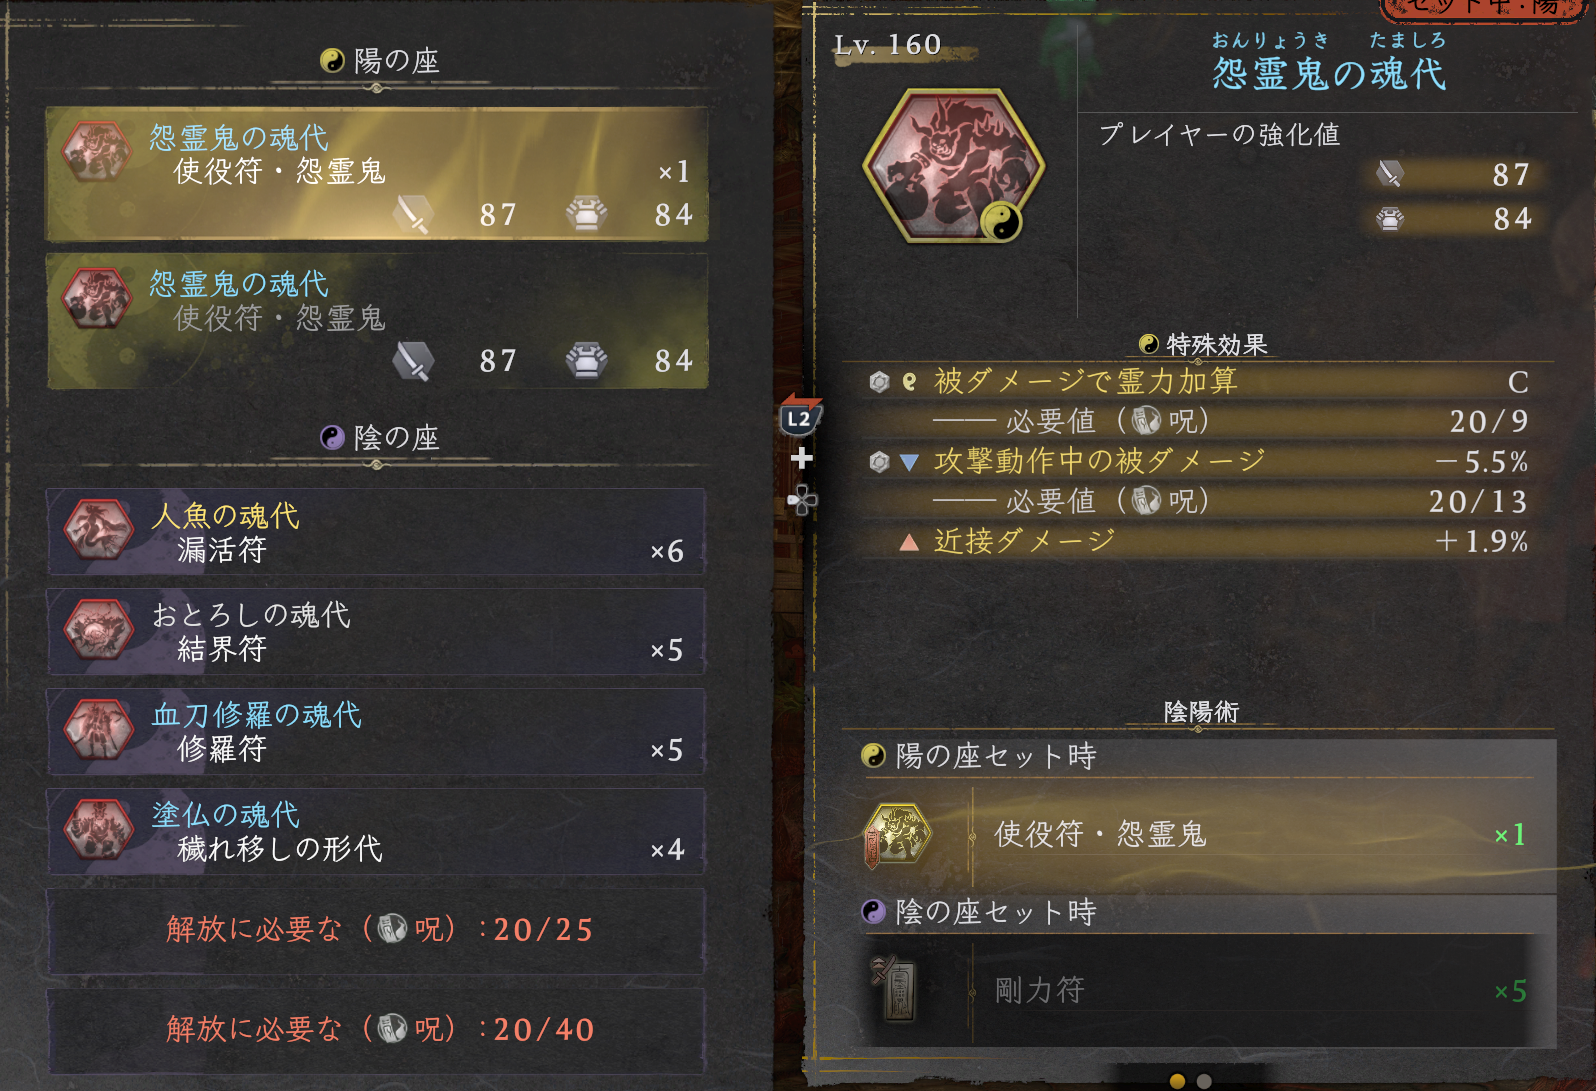Select the 陰の座 section header
Image resolution: width=1596 pixels, height=1091 pixels.
click(x=380, y=438)
